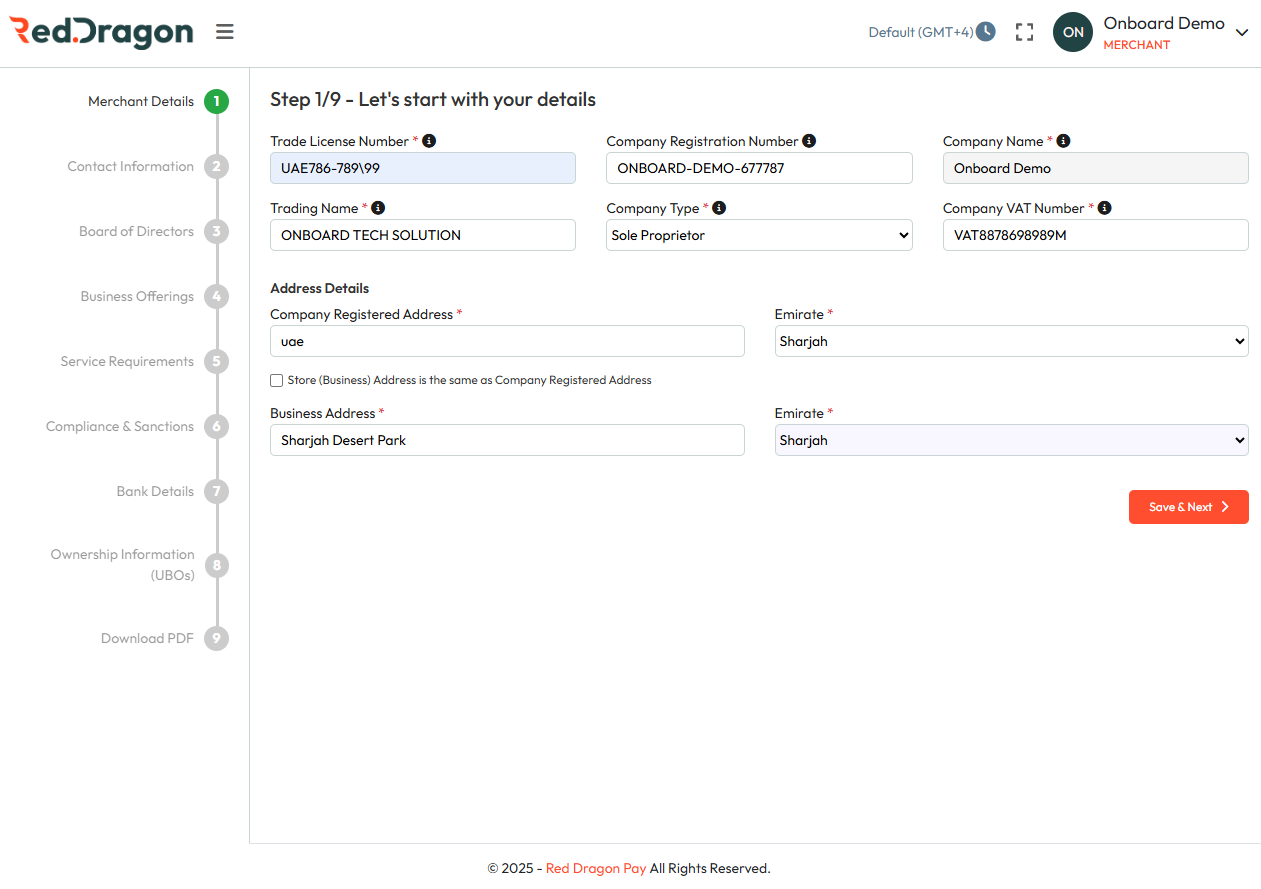Viewport: 1261px width, 889px height.
Task: Open Emirate dropdown for Company Registered Address
Action: [1011, 341]
